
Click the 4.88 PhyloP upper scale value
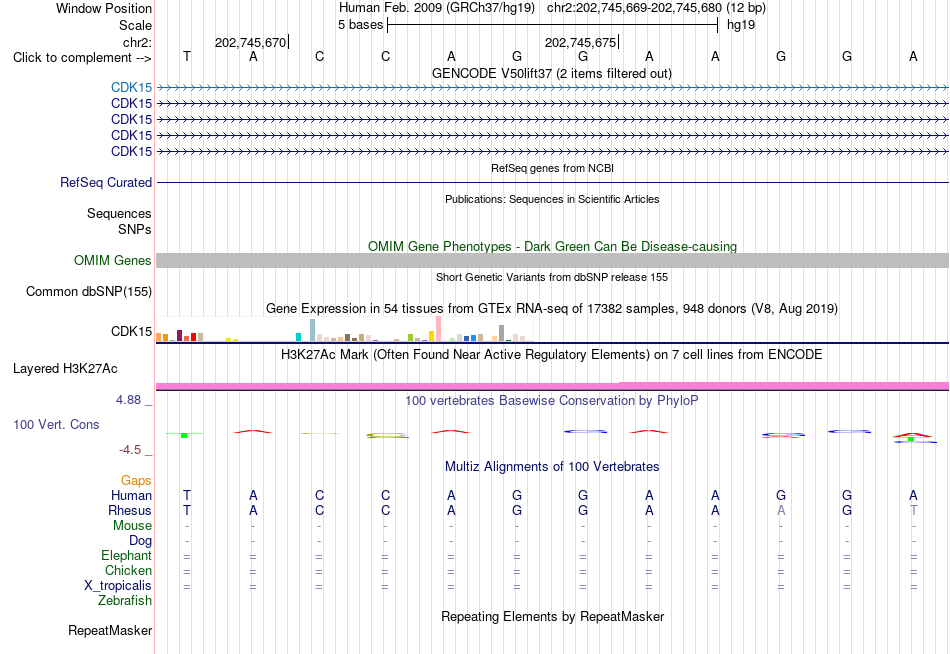point(128,400)
